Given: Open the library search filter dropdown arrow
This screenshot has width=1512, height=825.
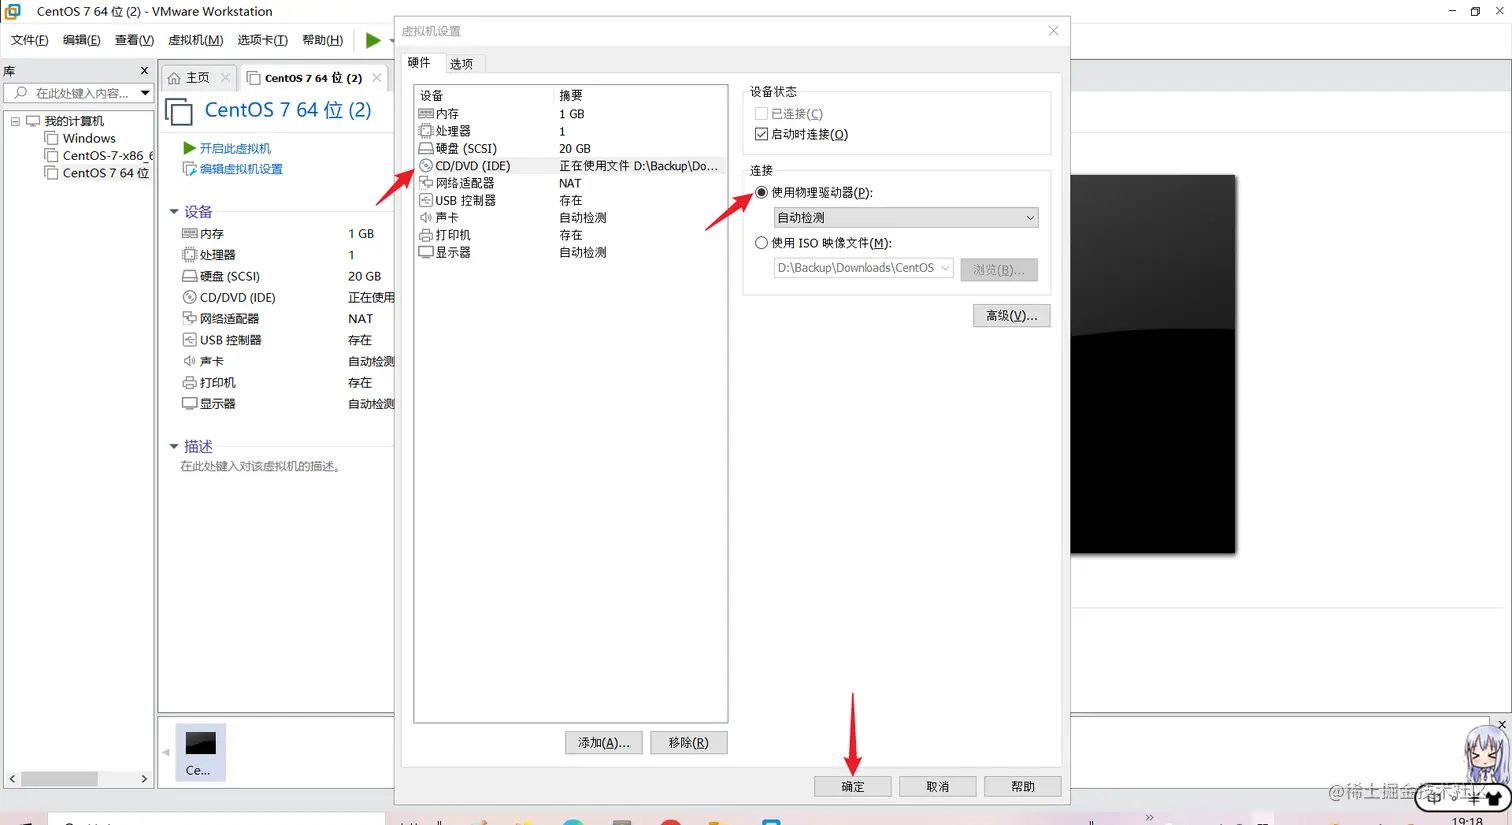Looking at the screenshot, I should pos(145,93).
